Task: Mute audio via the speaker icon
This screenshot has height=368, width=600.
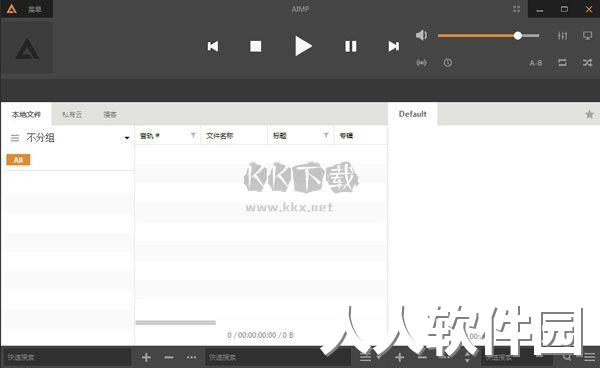Action: (421, 35)
